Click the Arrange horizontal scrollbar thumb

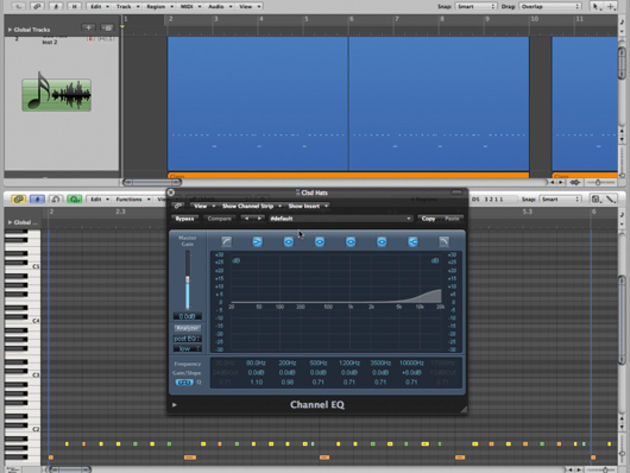(152, 182)
